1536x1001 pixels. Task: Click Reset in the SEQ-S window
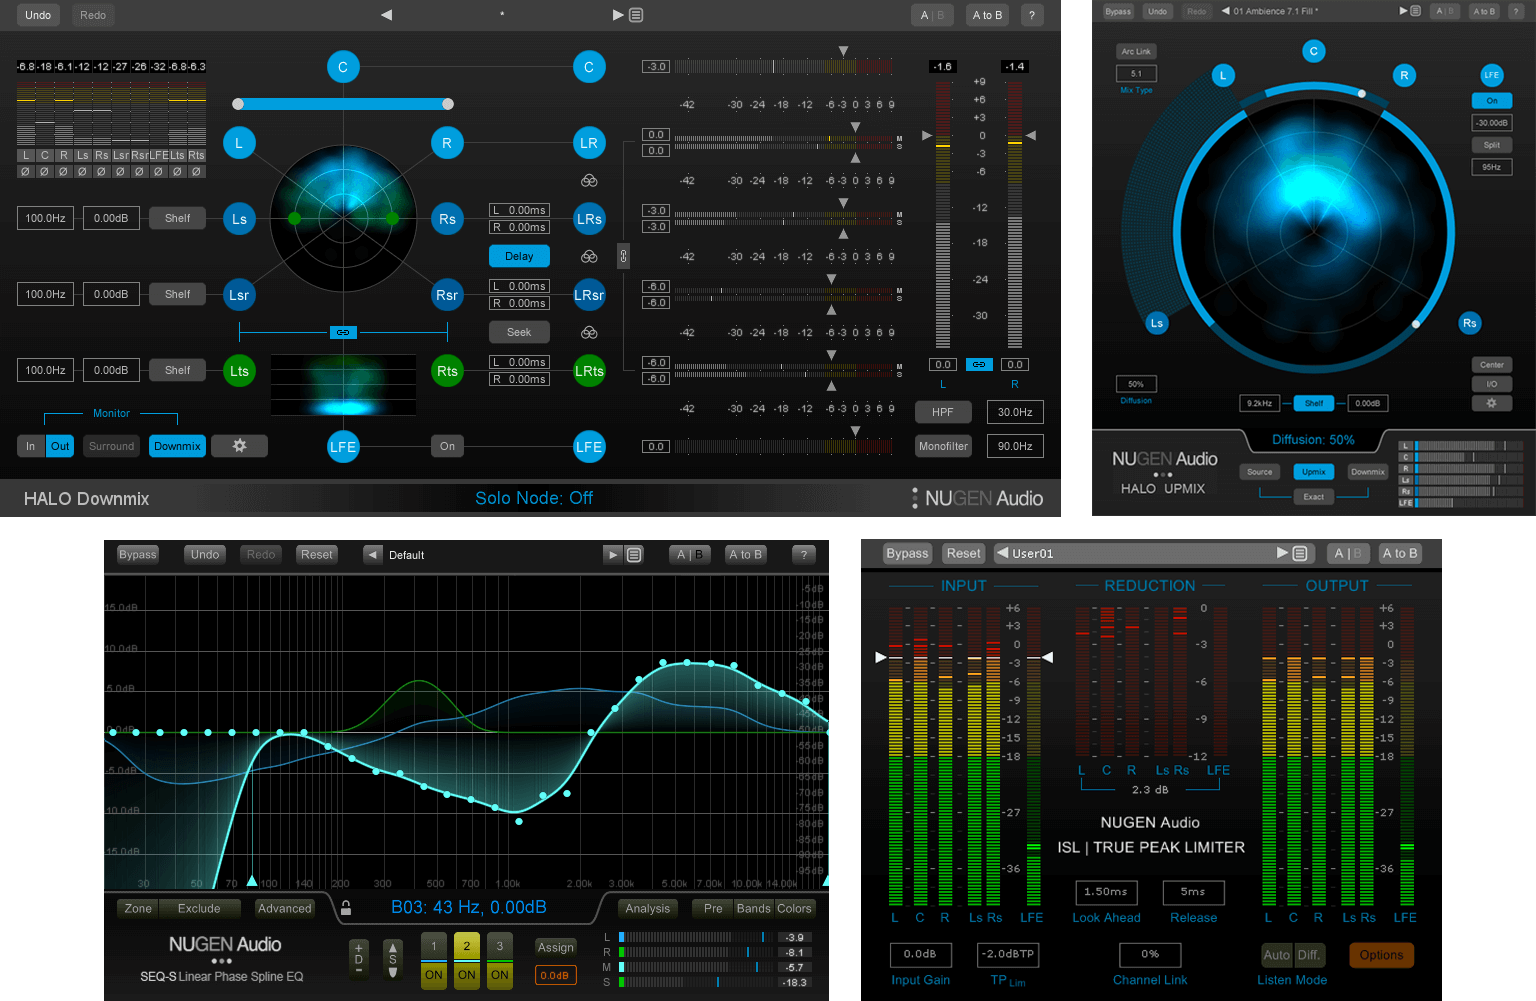pyautogui.click(x=317, y=554)
